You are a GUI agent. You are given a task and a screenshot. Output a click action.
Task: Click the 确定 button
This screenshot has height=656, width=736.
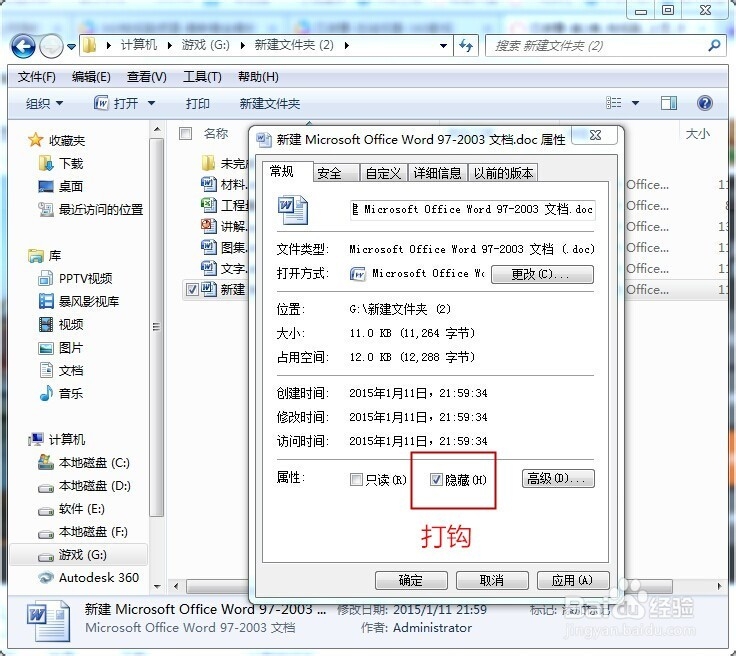tap(411, 580)
